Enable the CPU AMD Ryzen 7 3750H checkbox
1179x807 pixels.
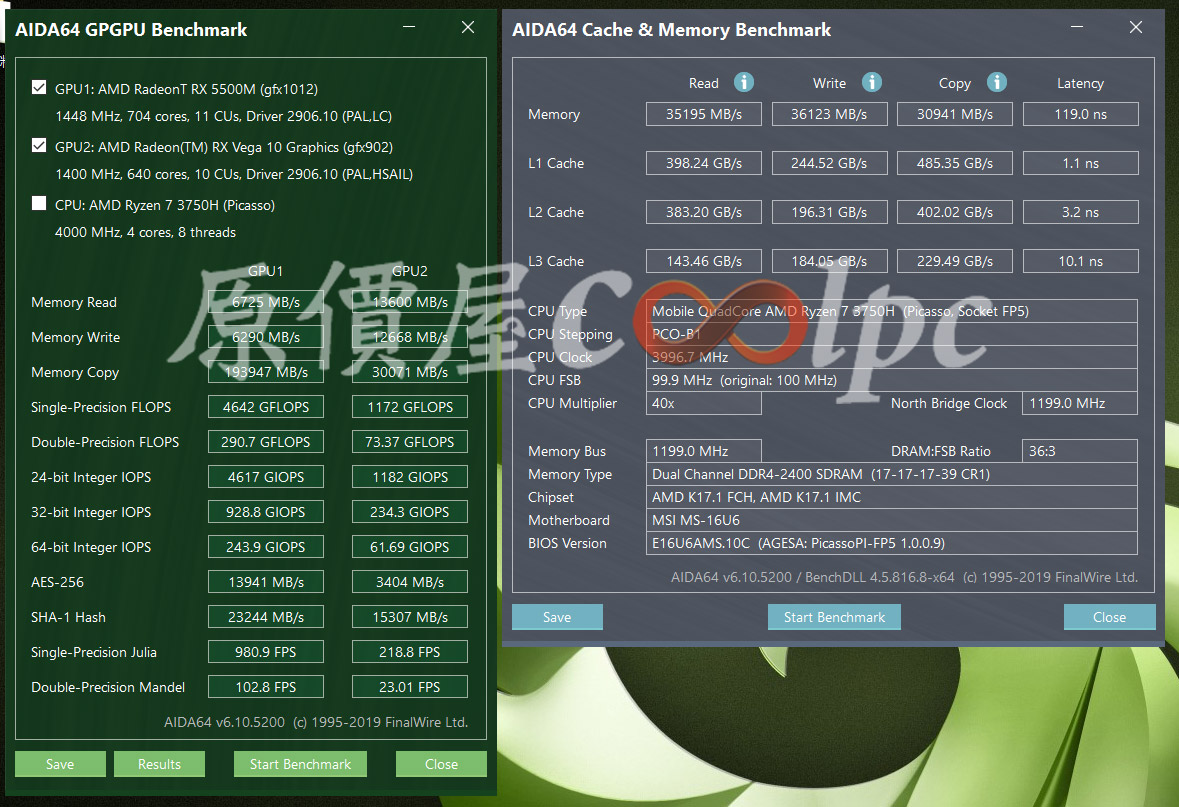coord(39,203)
